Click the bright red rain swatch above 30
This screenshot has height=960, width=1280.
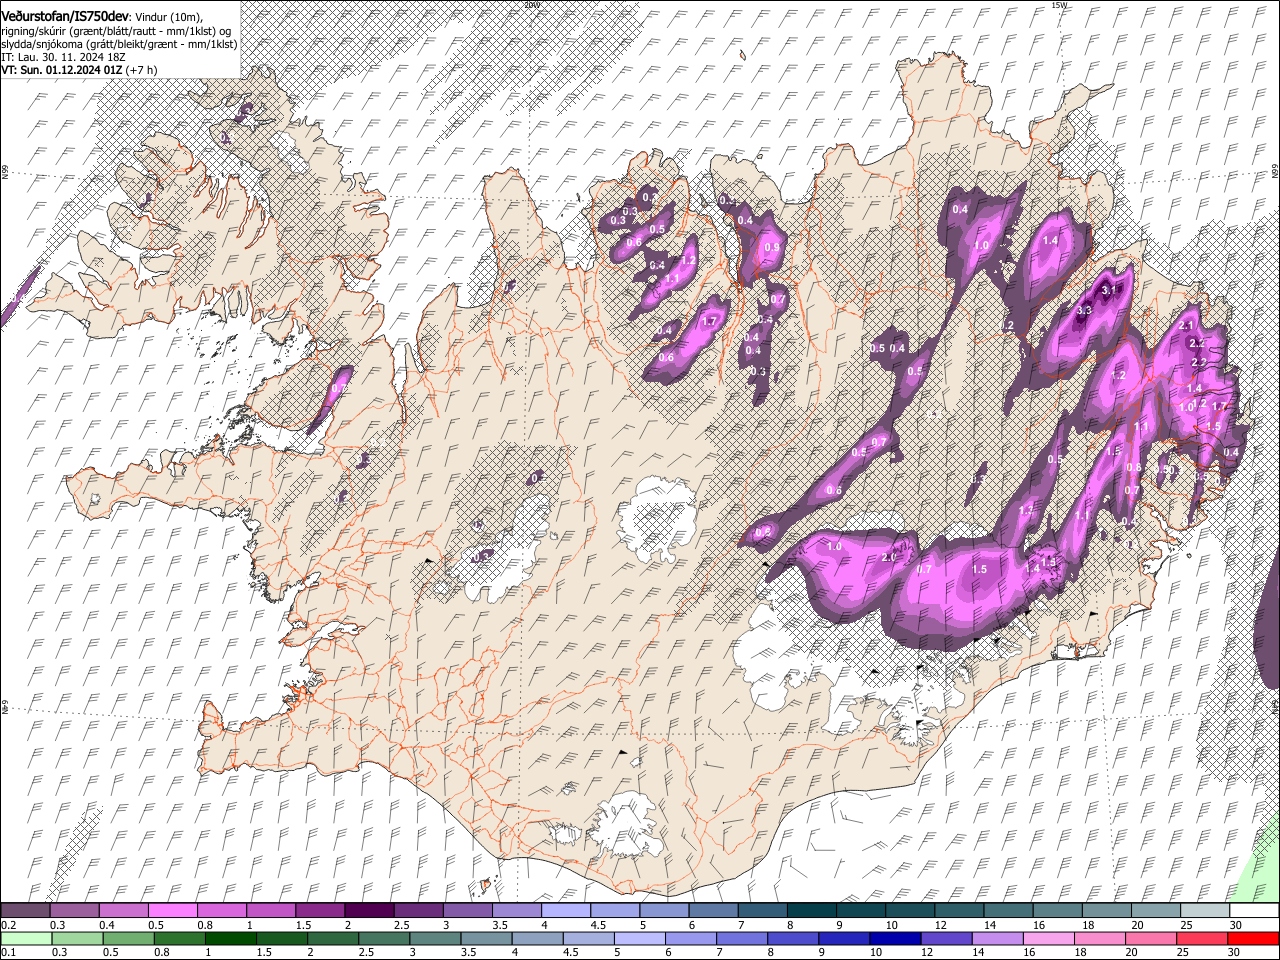pos(1253,938)
